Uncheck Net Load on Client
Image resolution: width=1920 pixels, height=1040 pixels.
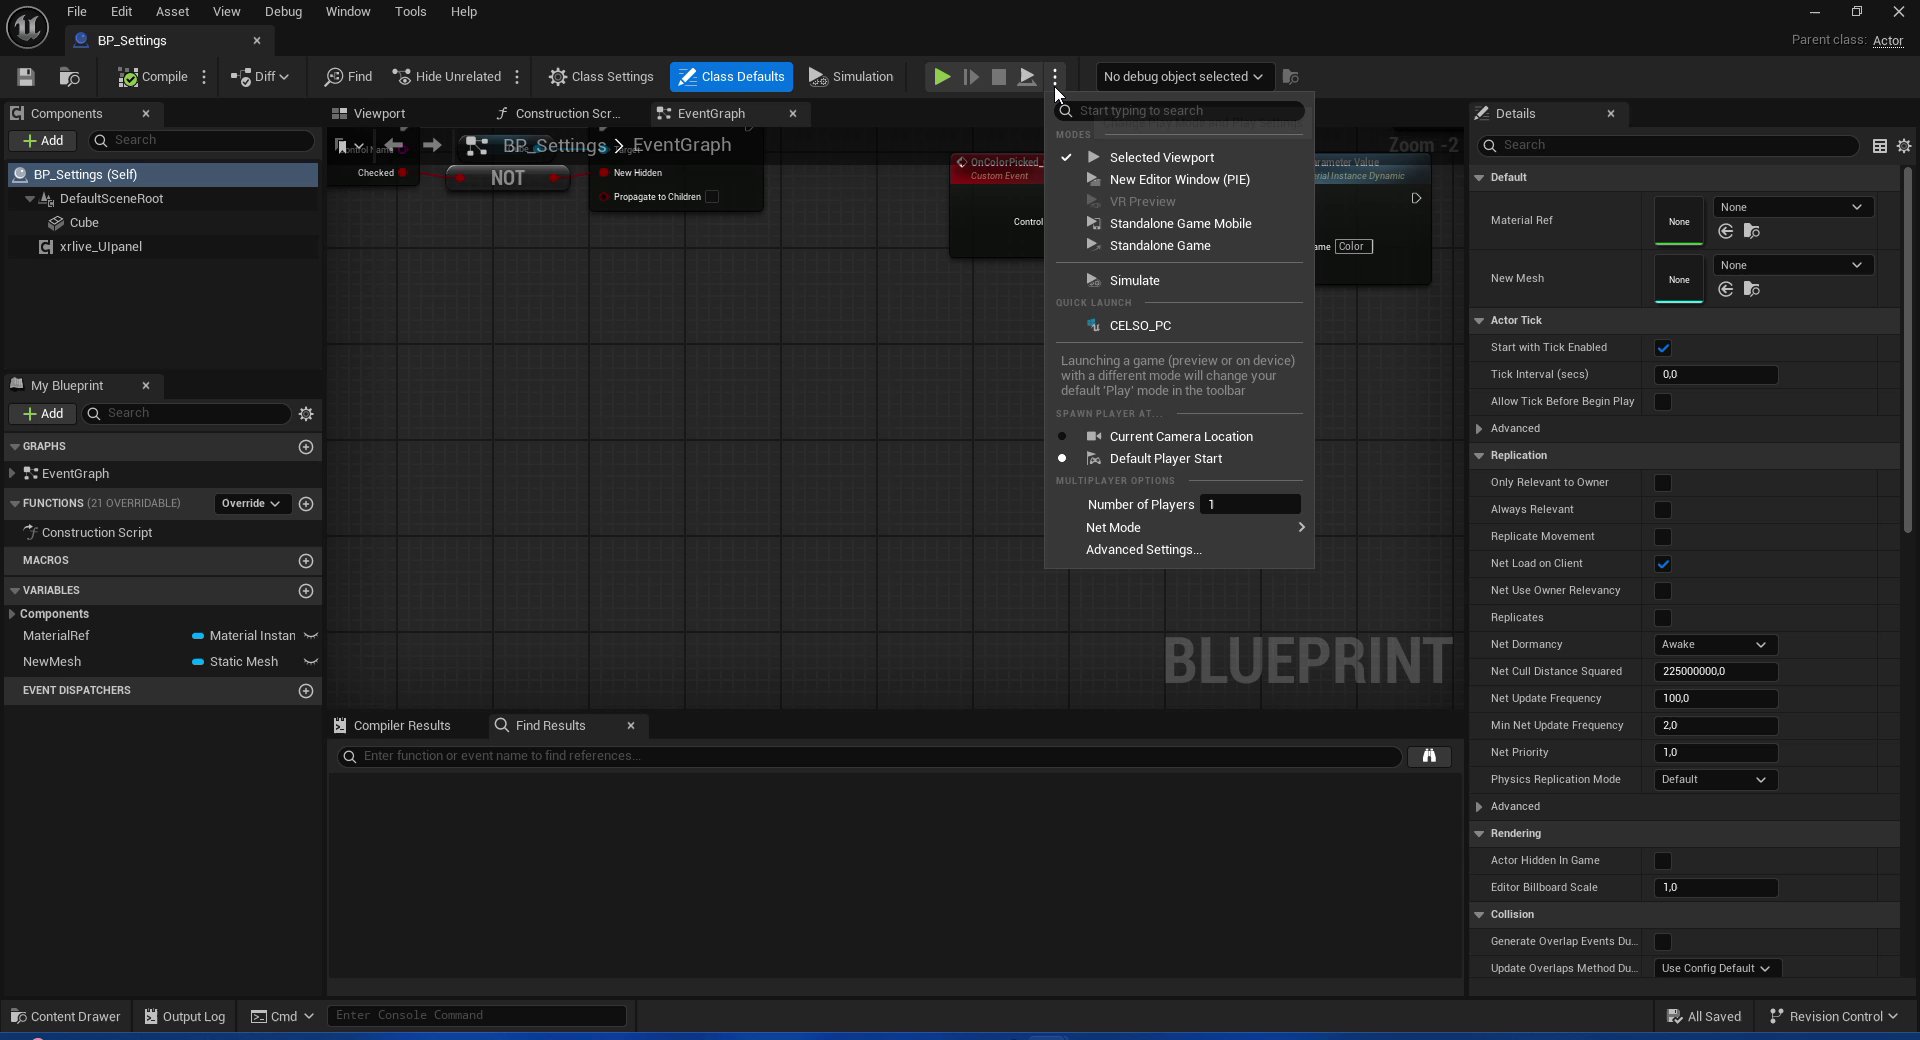click(1663, 564)
